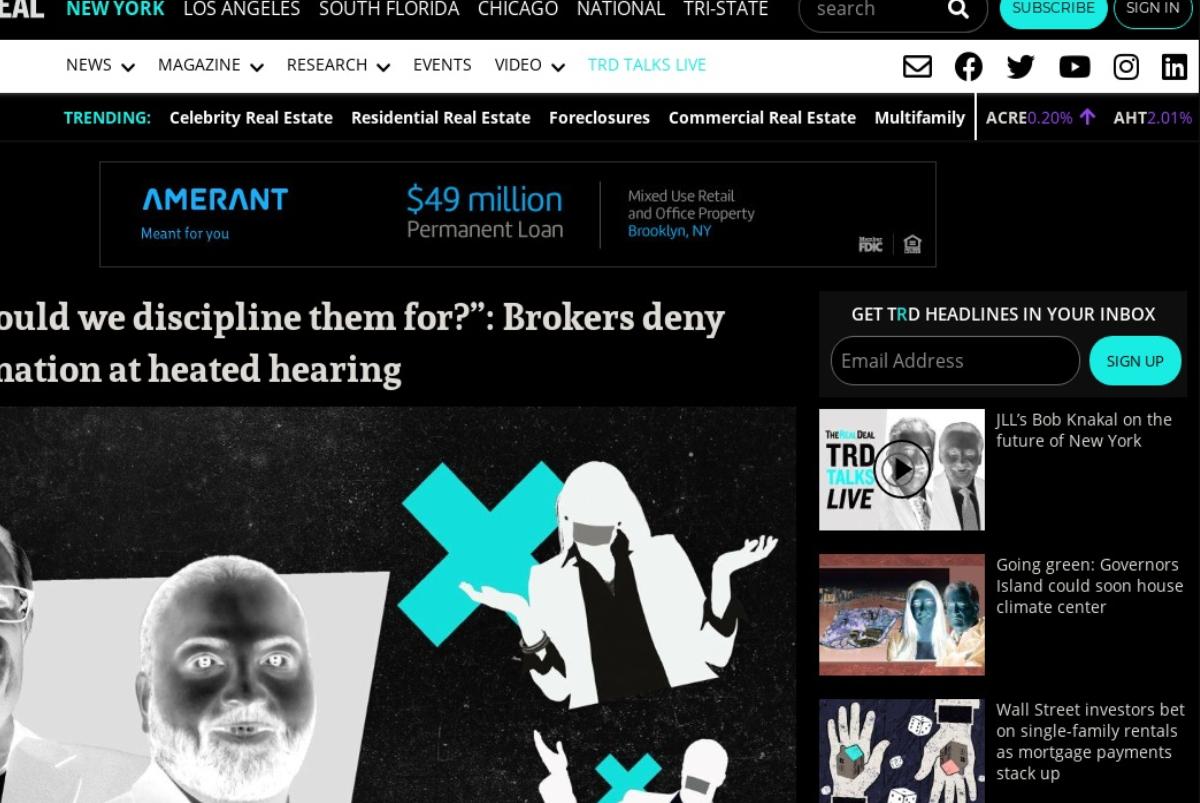Click the Amerant $49 million loan banner
Image resolution: width=1200 pixels, height=803 pixels.
point(518,214)
